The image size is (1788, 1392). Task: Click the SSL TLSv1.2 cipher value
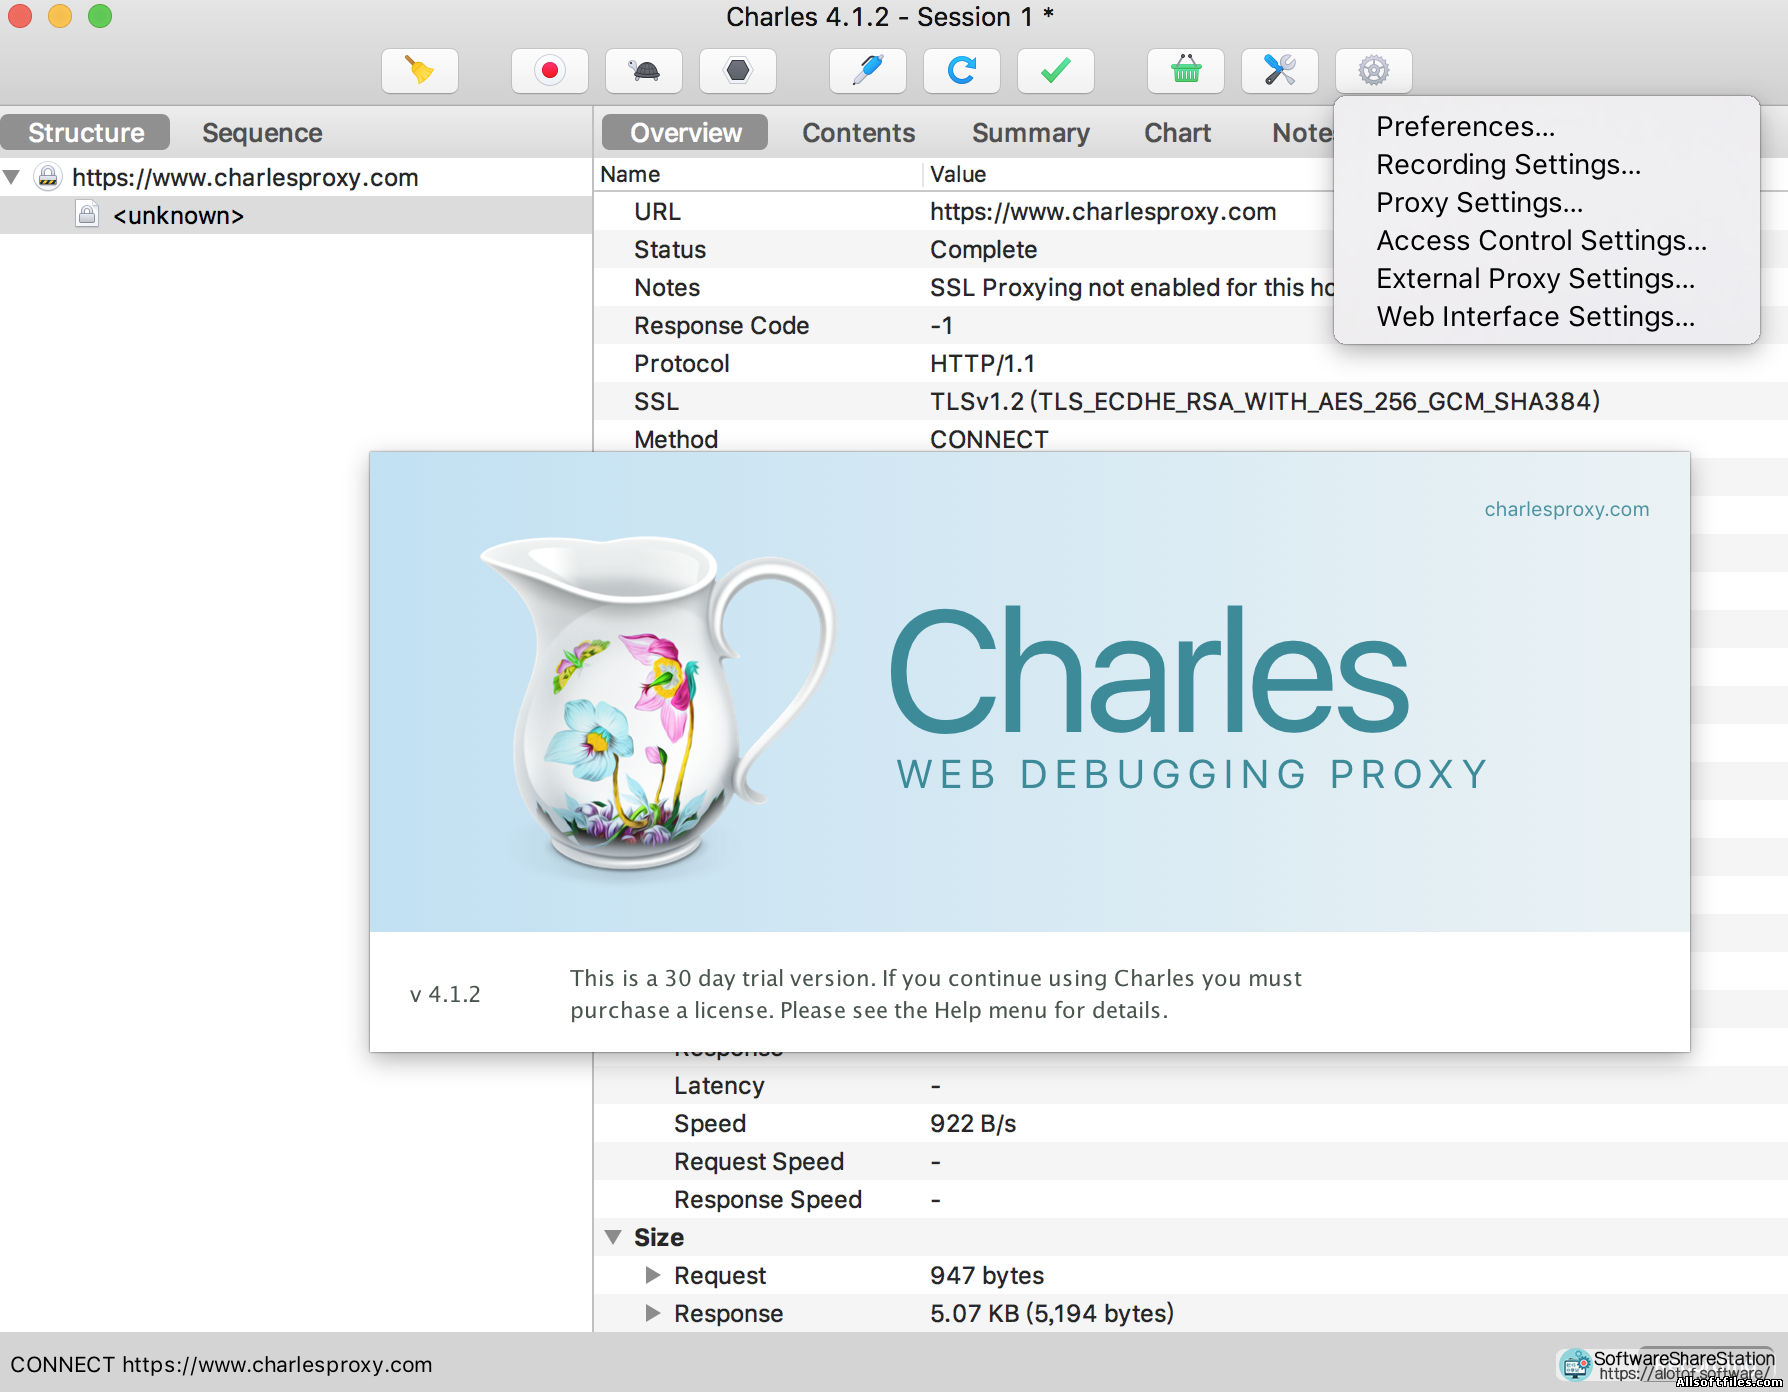pos(1264,401)
